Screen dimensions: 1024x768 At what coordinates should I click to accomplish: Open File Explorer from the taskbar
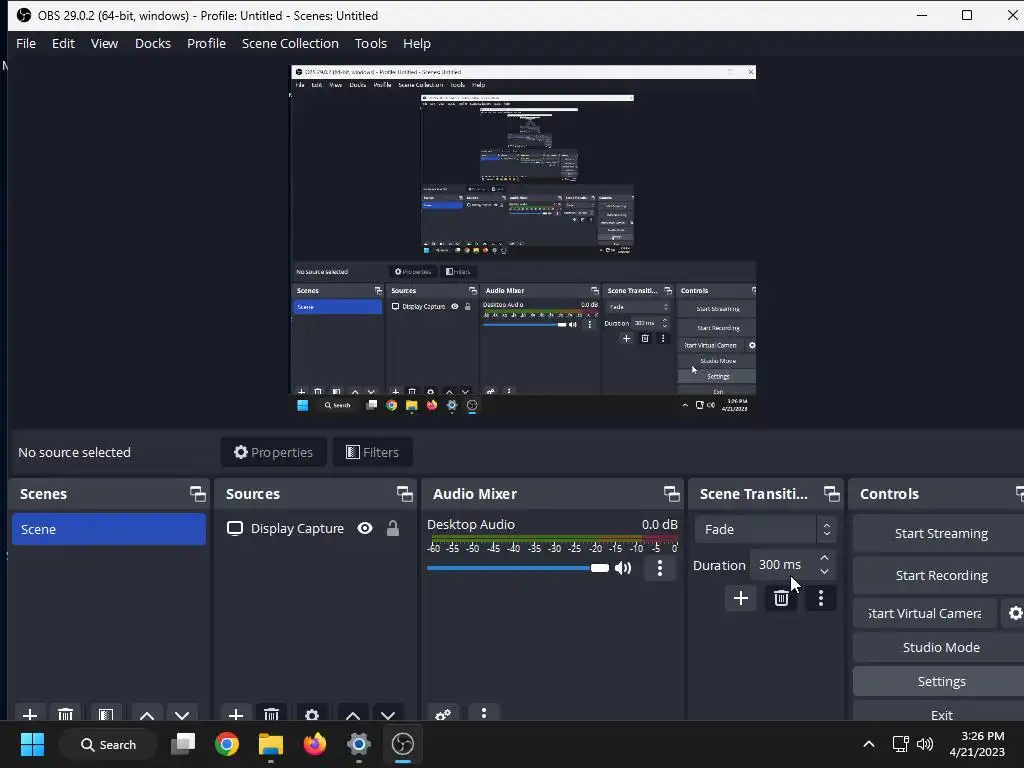click(270, 744)
